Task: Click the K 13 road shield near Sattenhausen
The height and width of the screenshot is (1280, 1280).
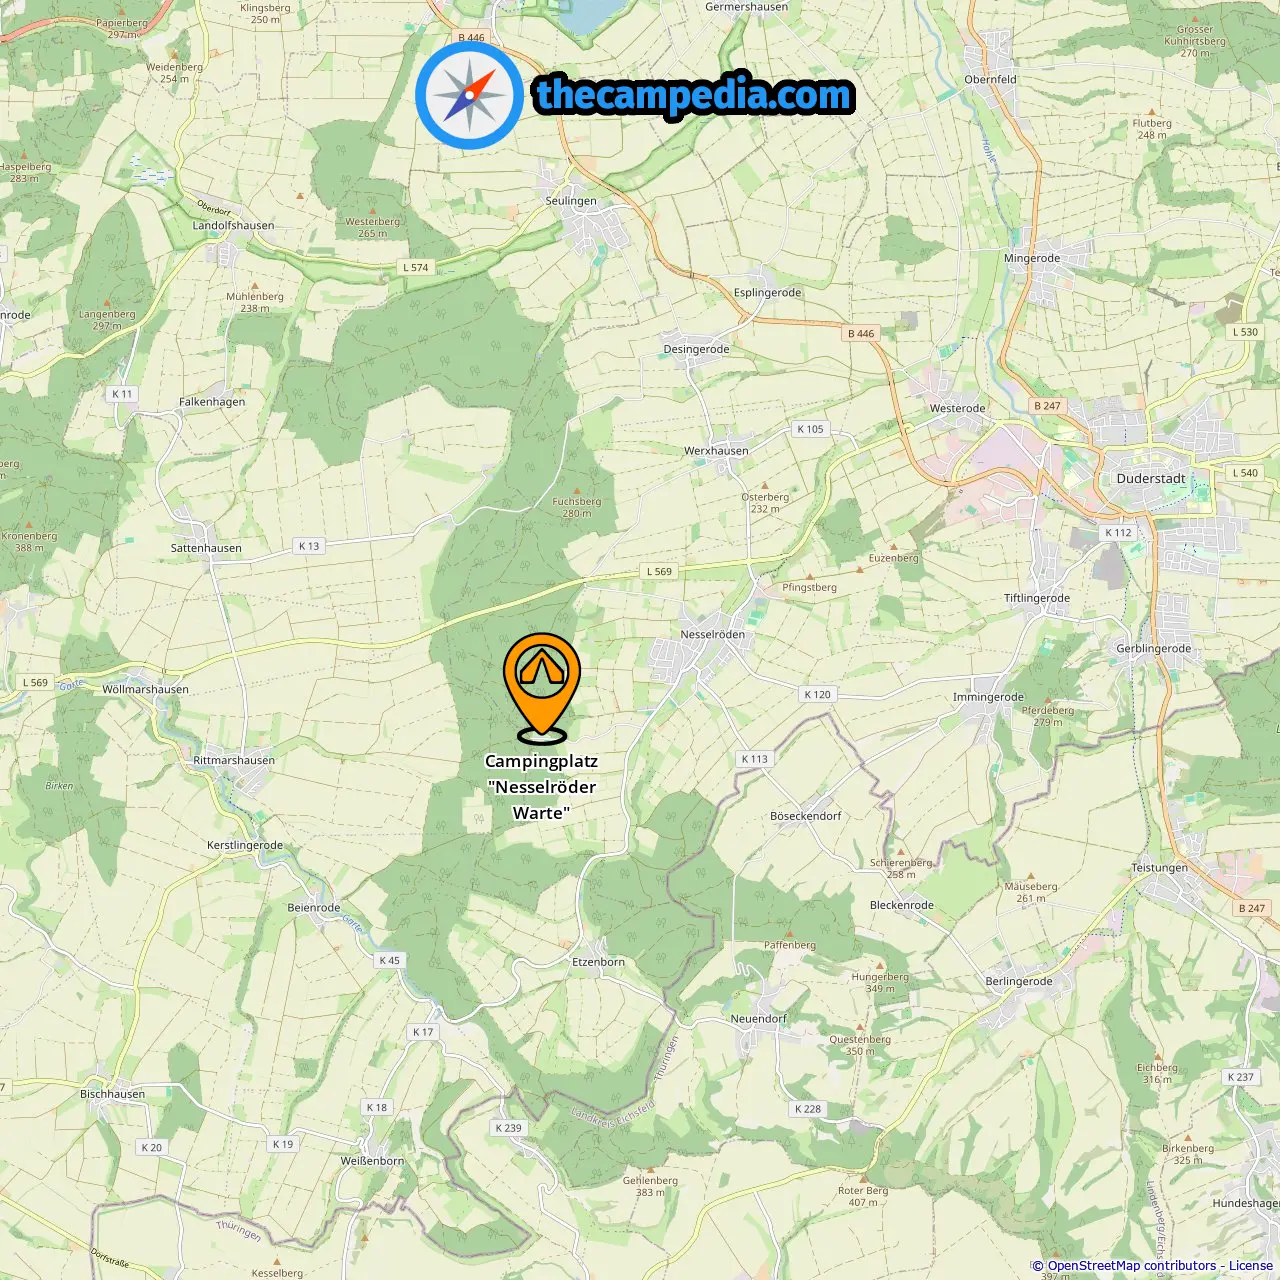Action: 309,546
